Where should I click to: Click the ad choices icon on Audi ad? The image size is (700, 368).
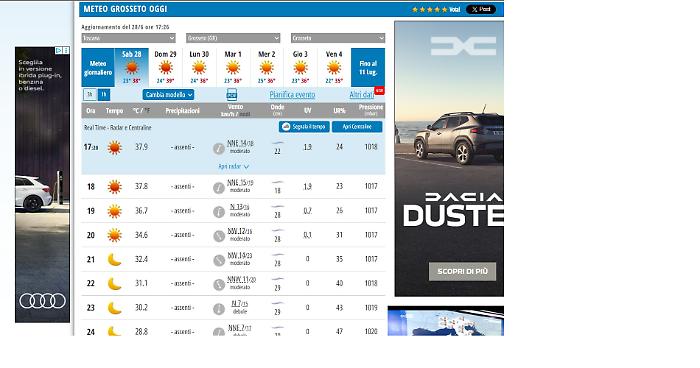(x=58, y=50)
